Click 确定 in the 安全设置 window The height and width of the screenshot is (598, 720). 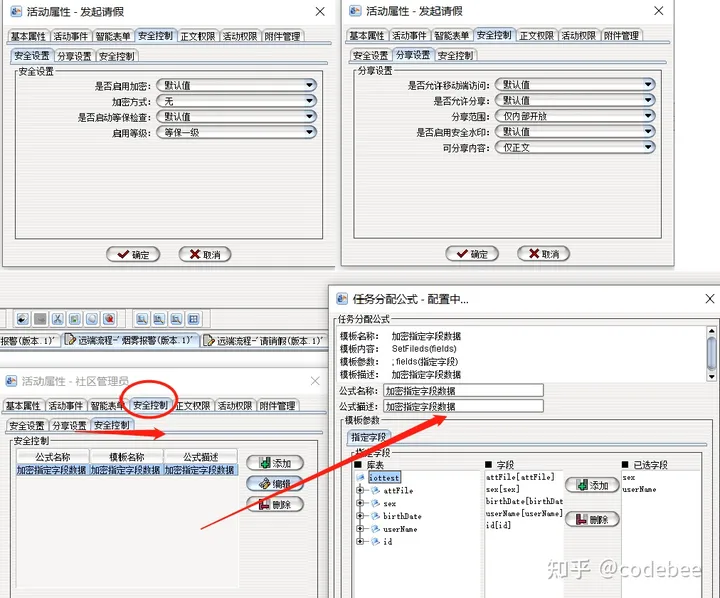click(x=133, y=254)
